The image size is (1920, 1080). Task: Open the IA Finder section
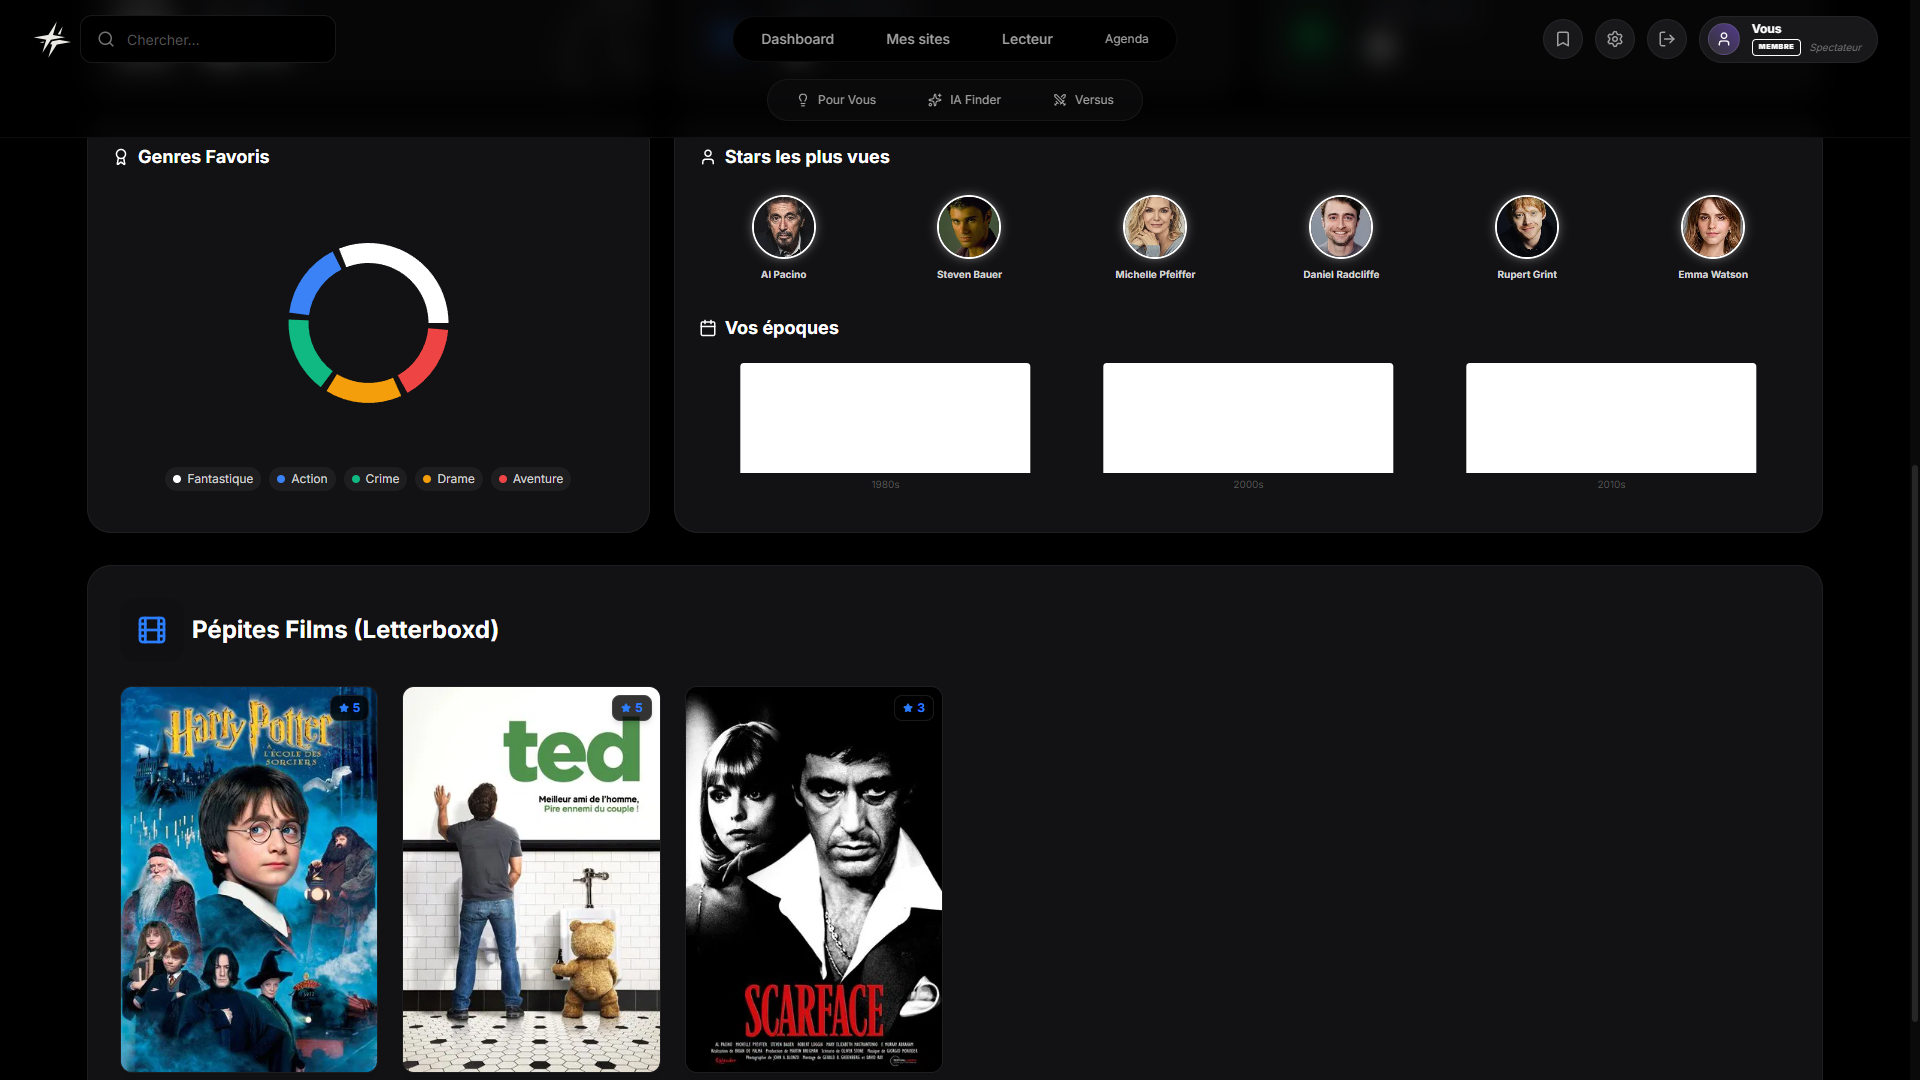(x=964, y=100)
